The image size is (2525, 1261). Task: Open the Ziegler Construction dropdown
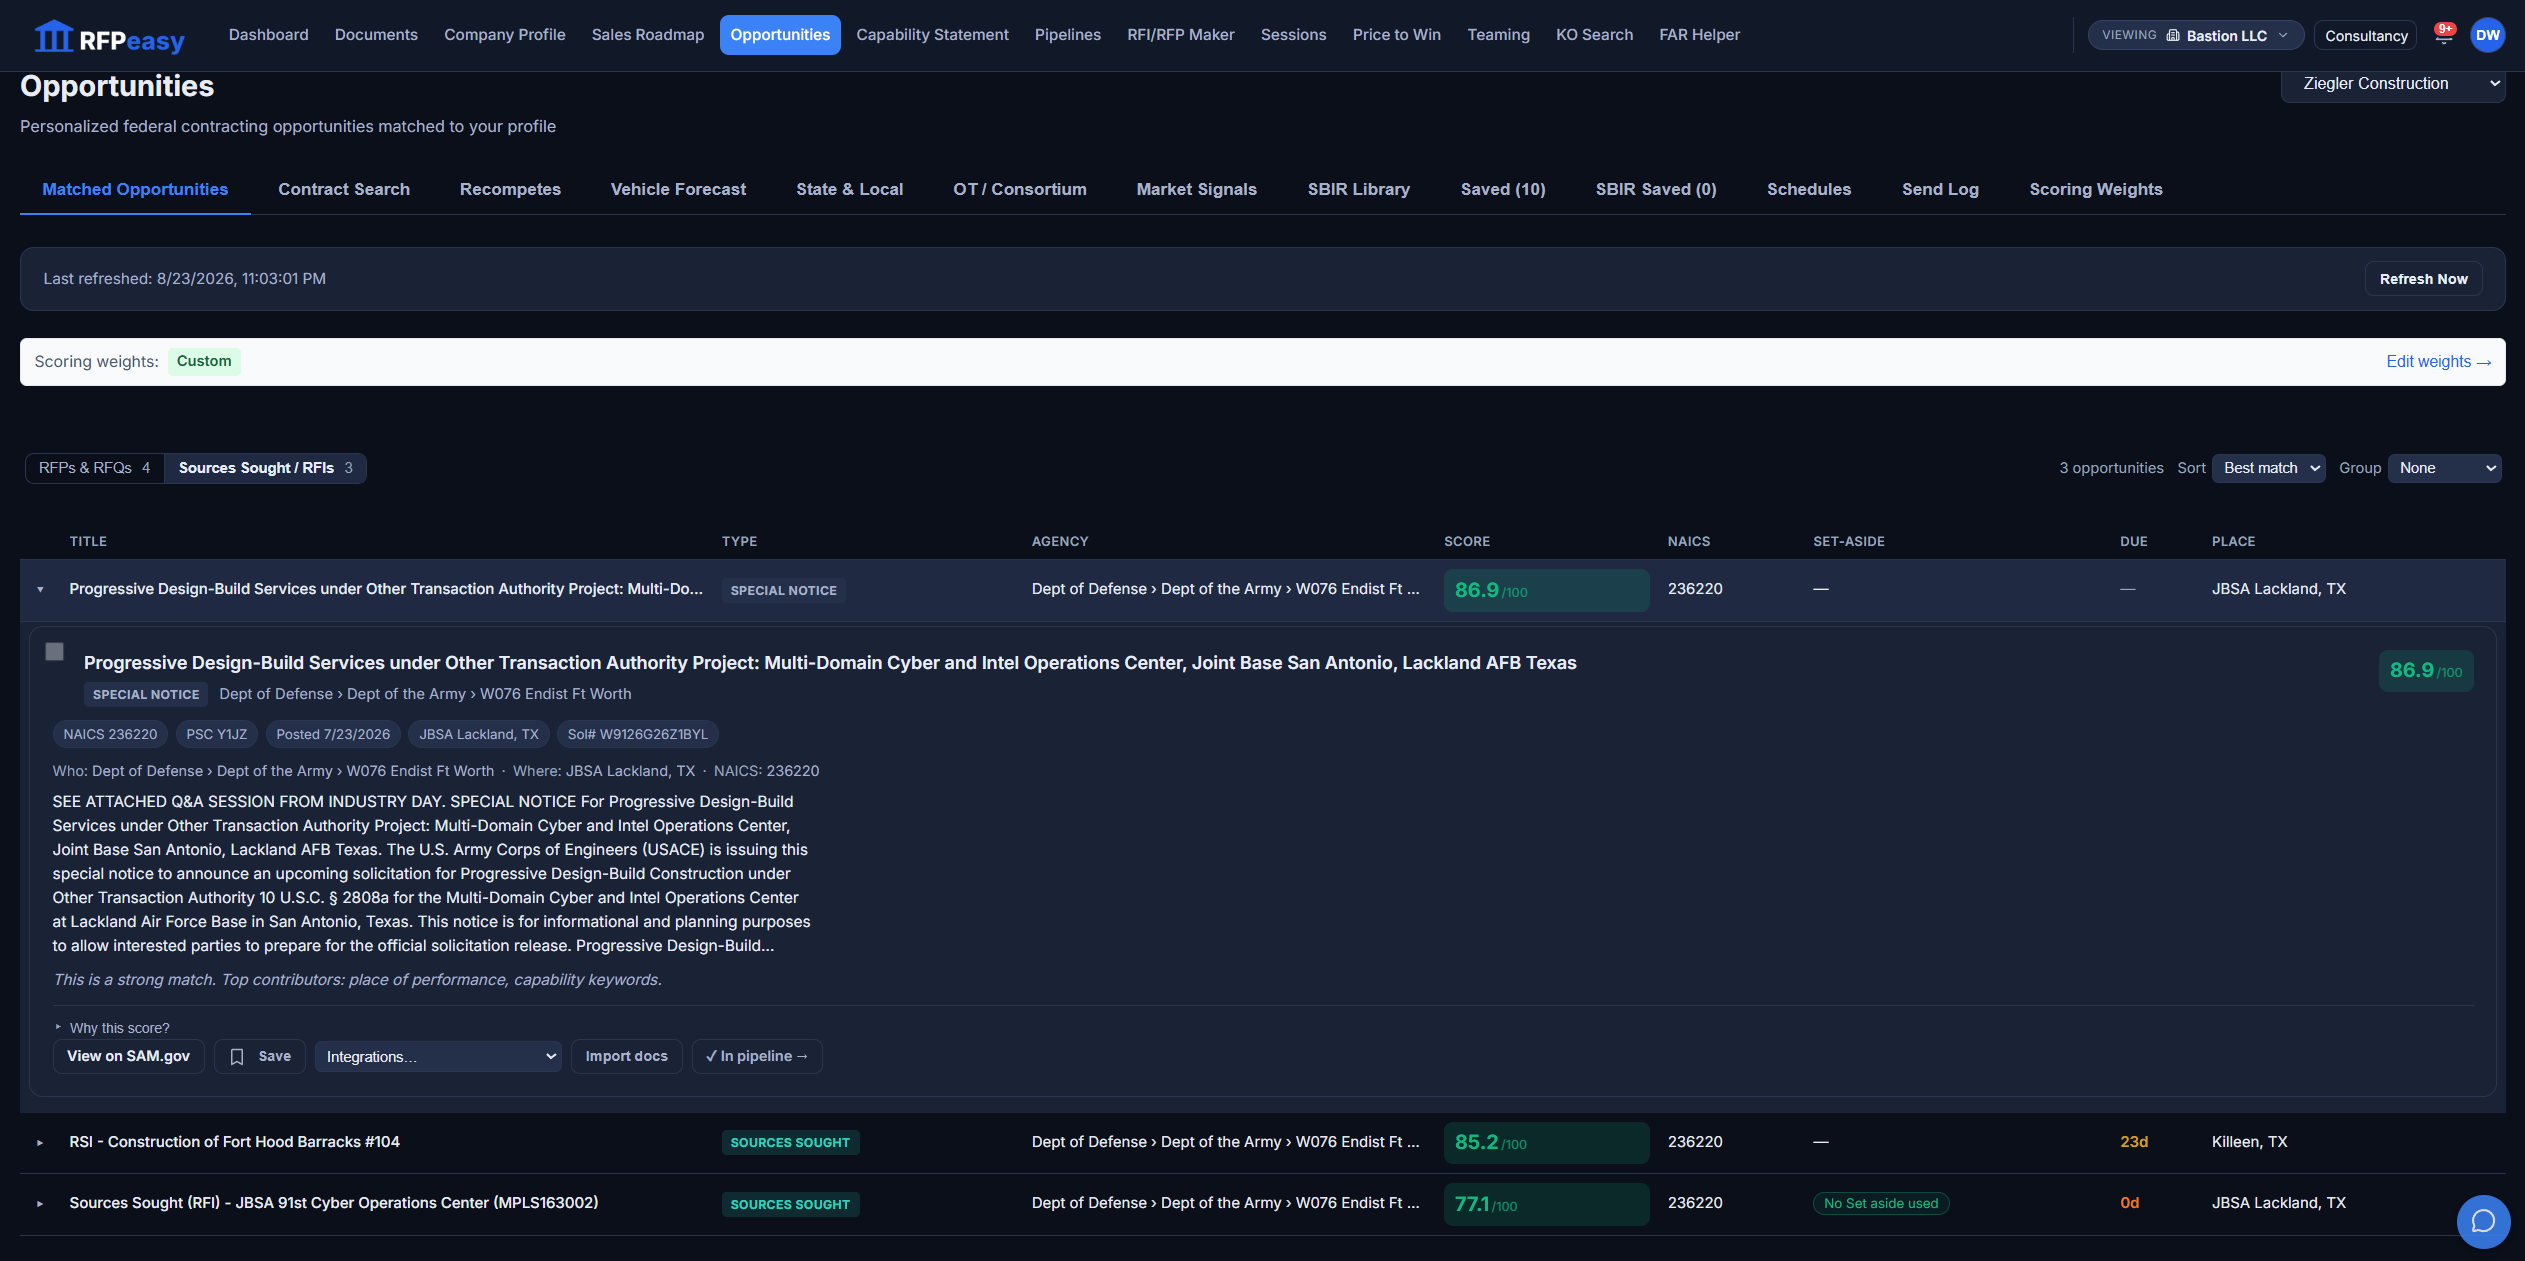click(2393, 84)
